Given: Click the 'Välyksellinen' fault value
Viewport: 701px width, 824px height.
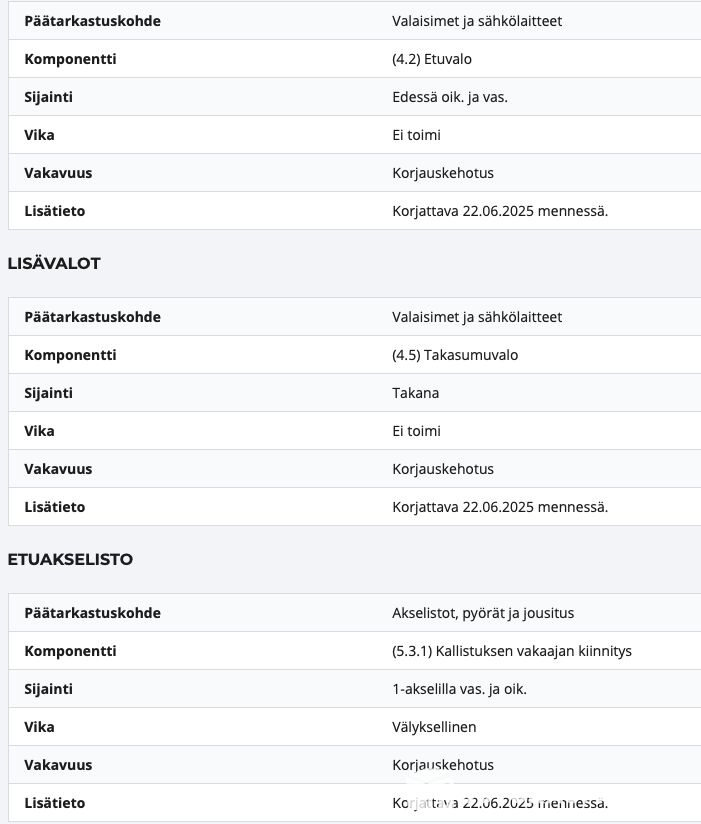Looking at the screenshot, I should coord(433,727).
